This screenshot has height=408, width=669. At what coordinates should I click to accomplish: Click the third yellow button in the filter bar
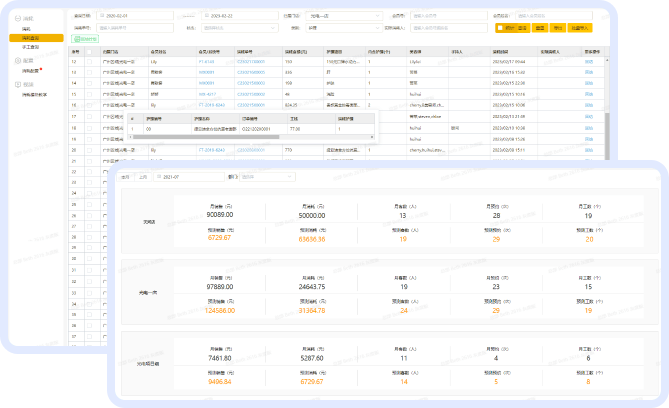[x=558, y=28]
